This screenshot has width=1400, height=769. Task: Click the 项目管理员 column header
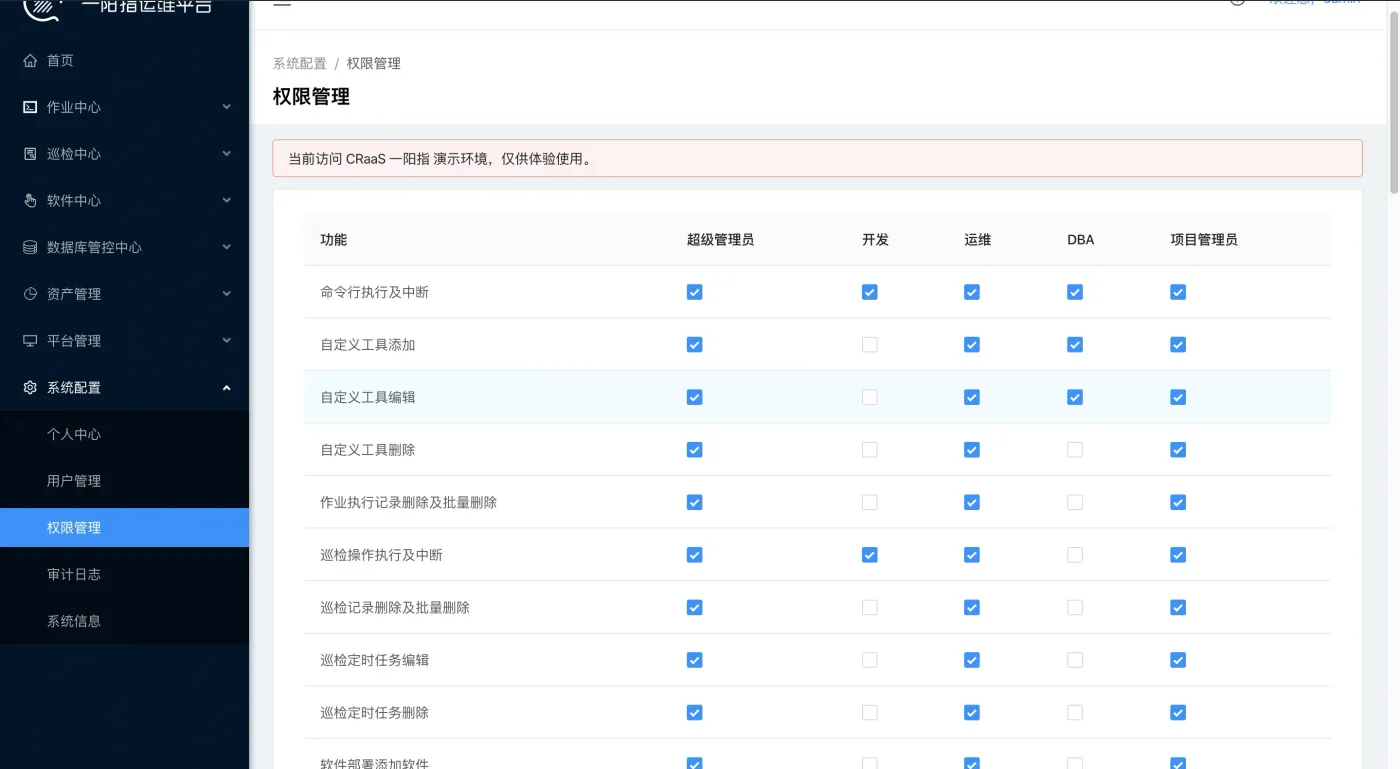point(1204,240)
